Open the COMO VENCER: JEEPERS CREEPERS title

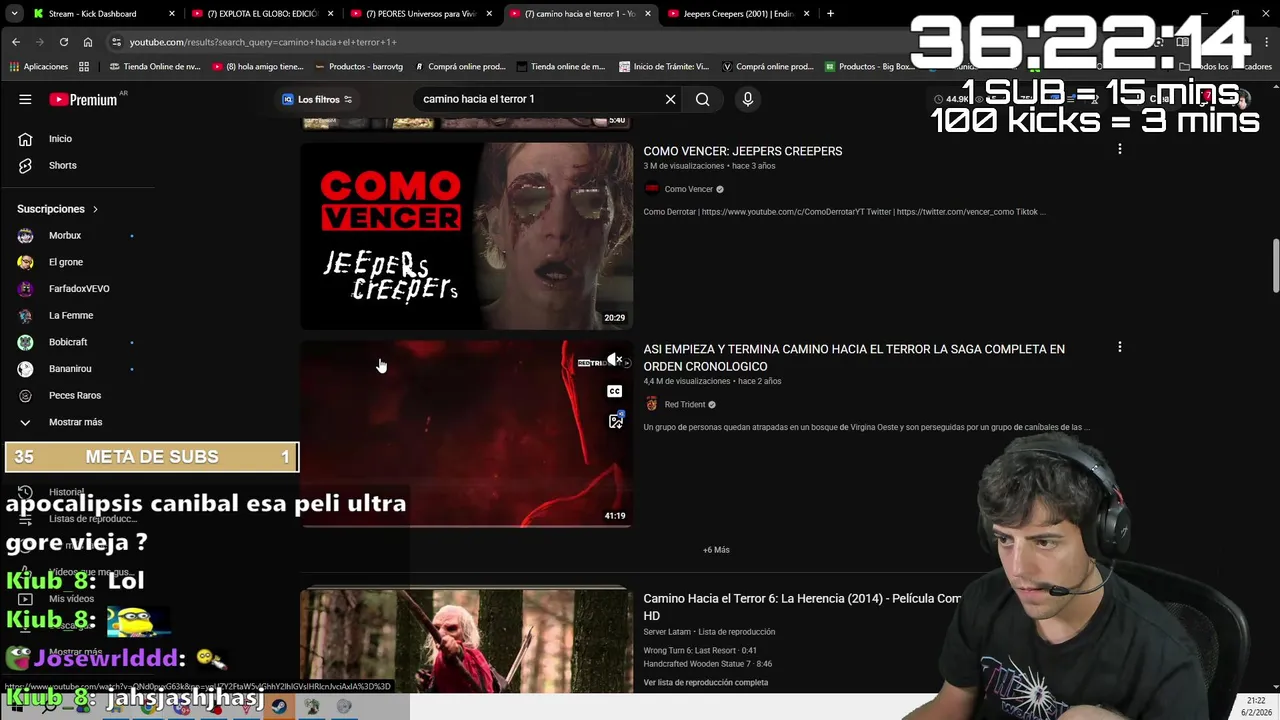coord(743,151)
